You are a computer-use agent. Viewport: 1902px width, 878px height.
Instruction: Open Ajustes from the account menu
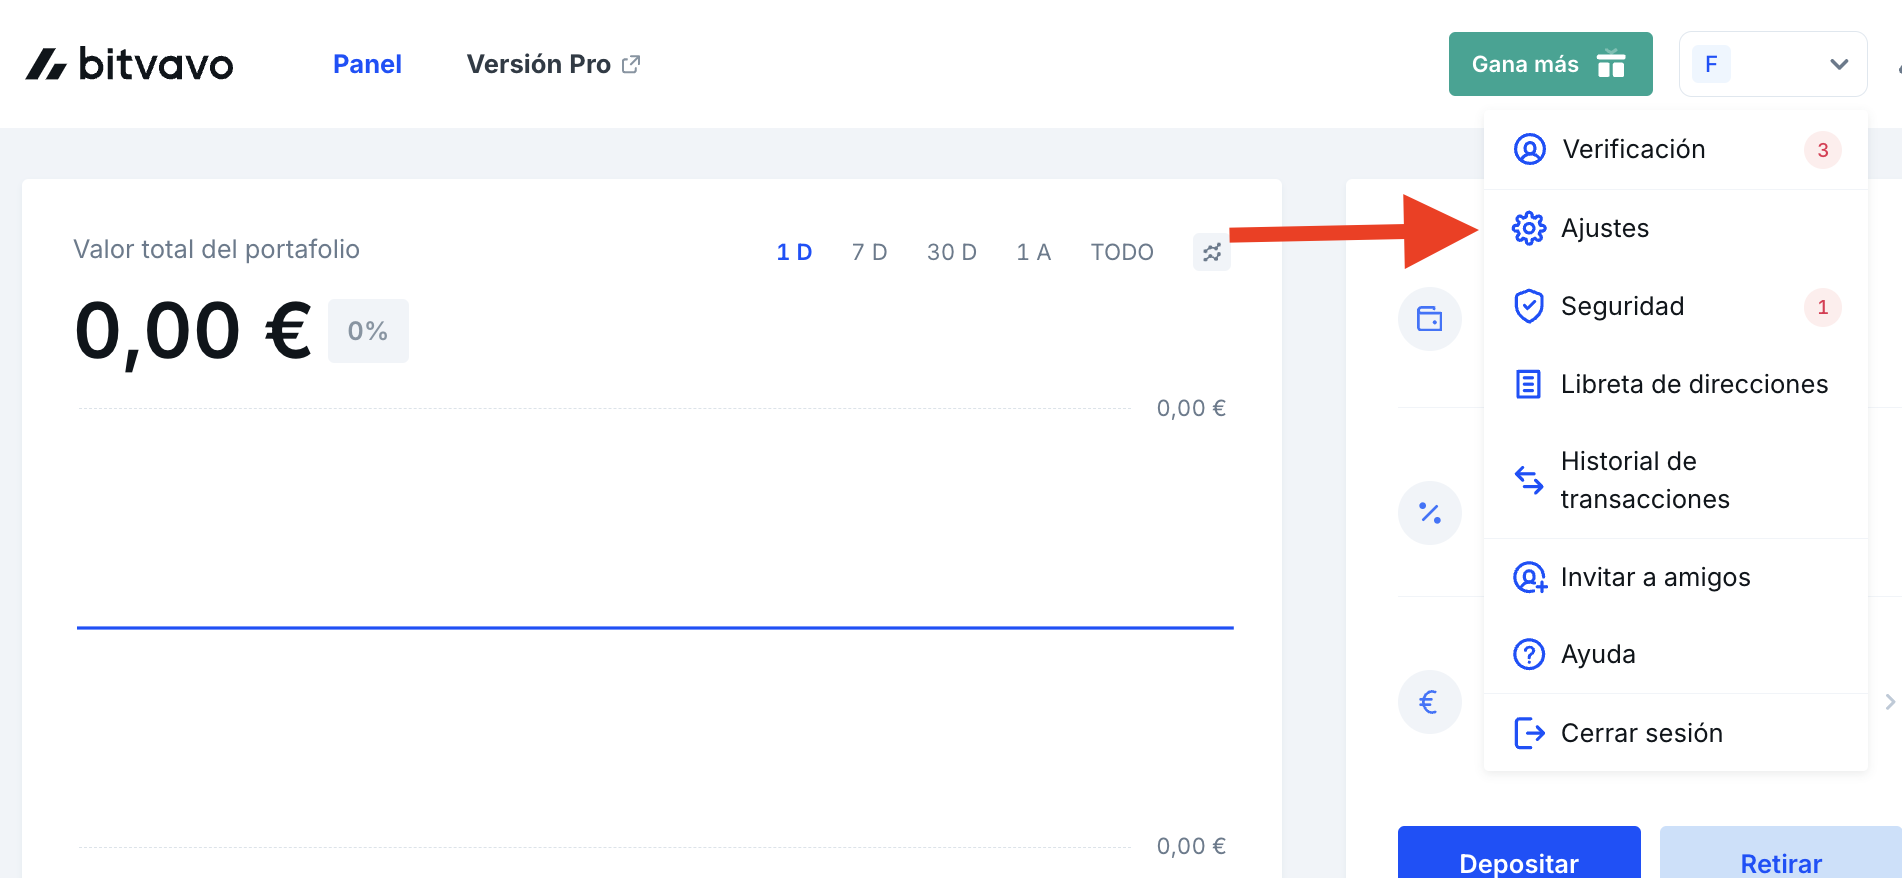coord(1604,228)
